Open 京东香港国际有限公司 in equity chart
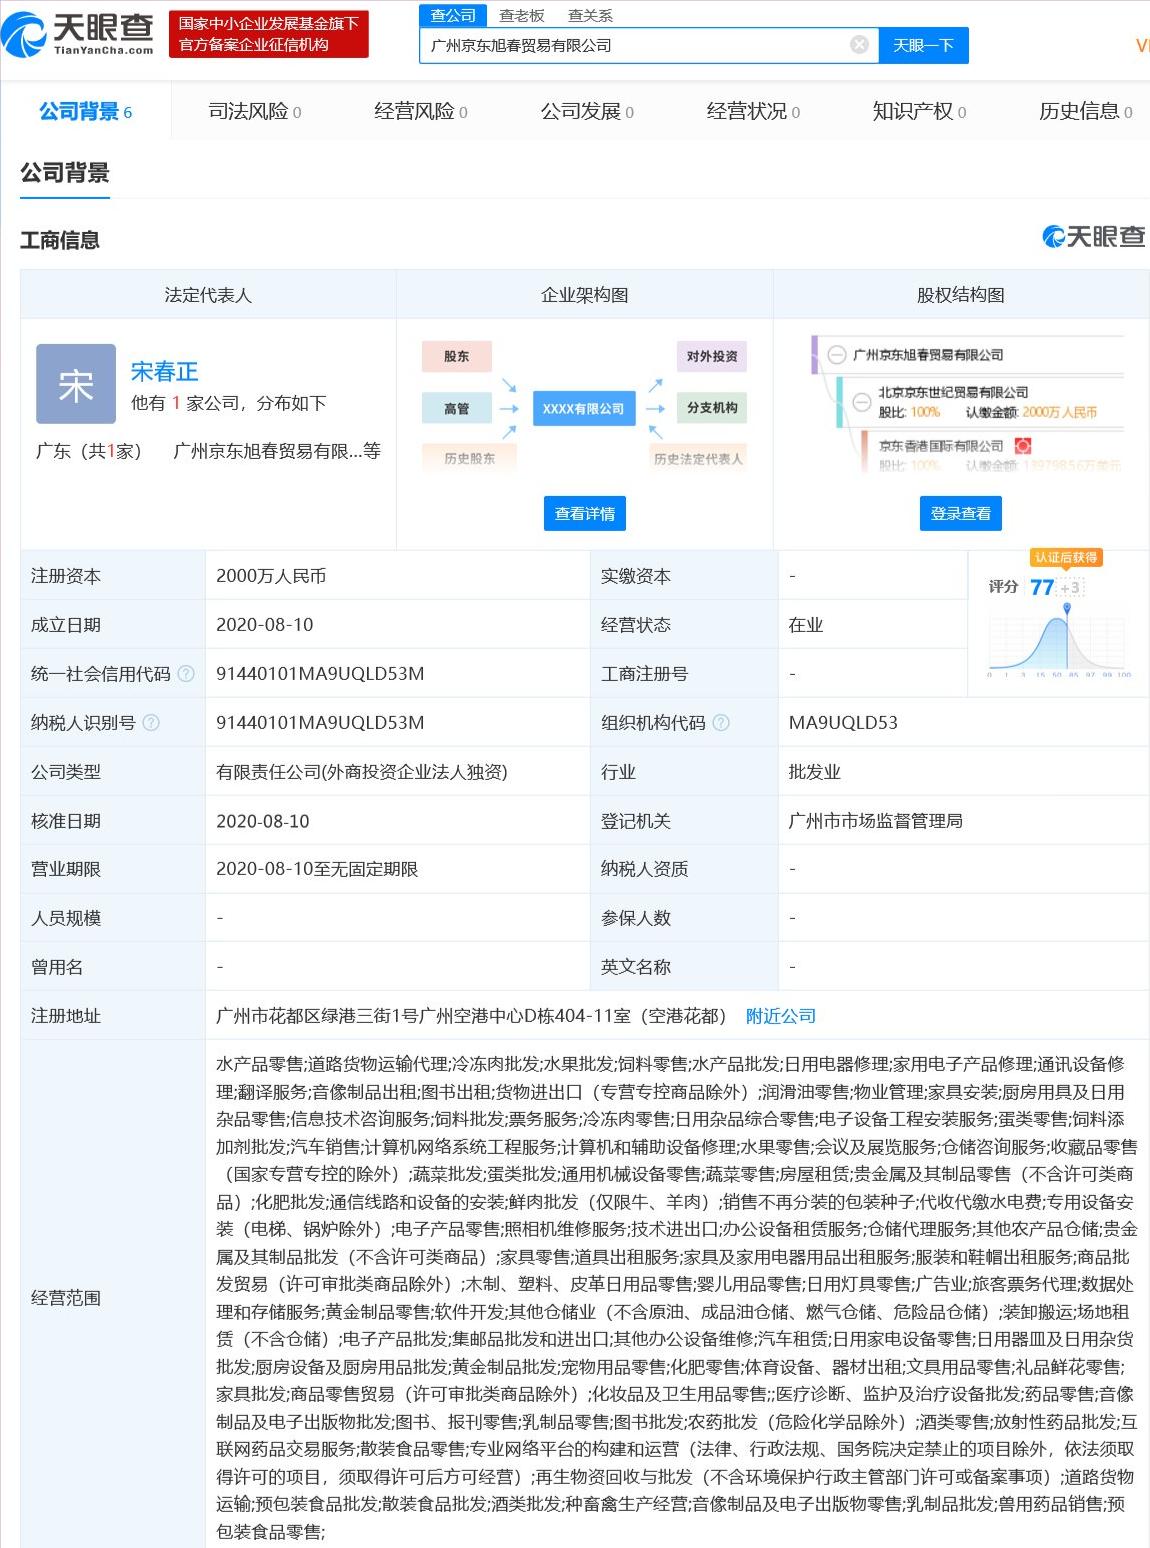 pyautogui.click(x=941, y=445)
